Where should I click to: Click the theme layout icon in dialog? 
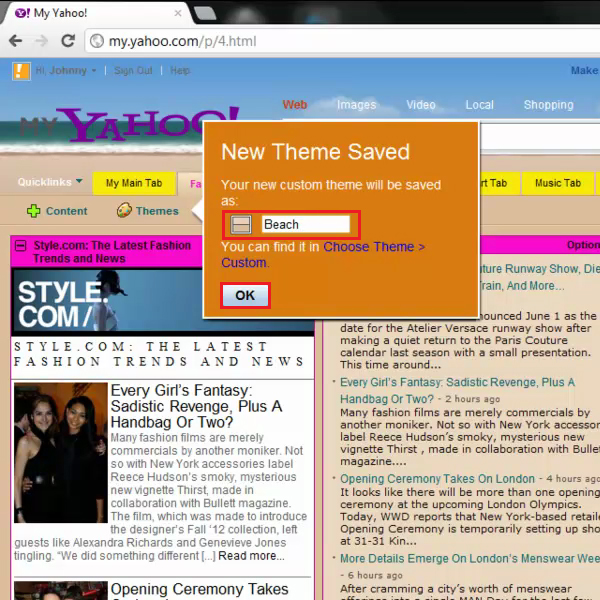click(x=241, y=224)
